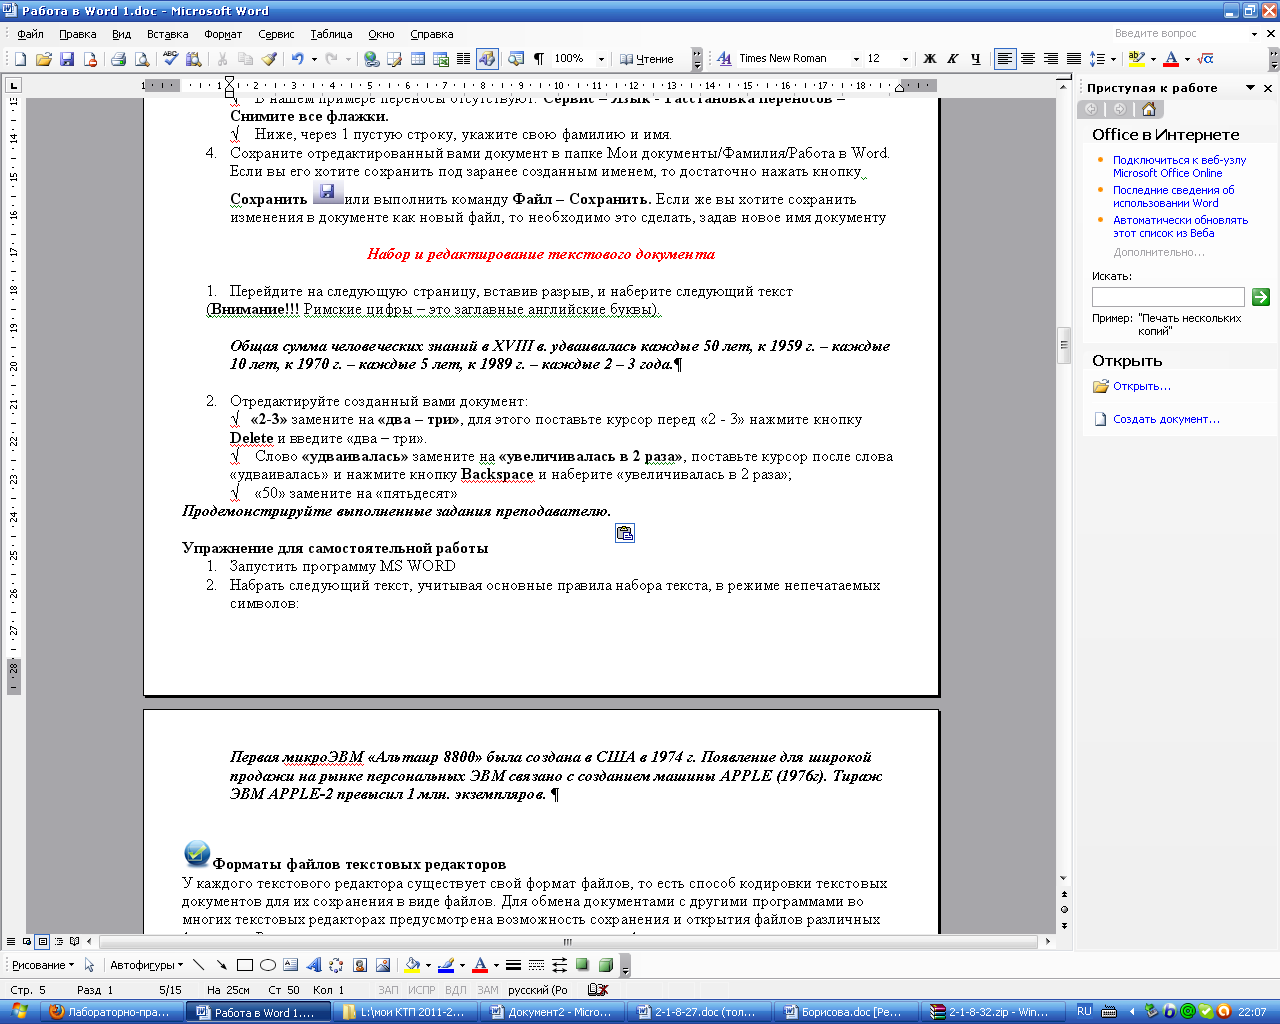Open the Tables and Borders toolbar icon
The width and height of the screenshot is (1280, 1024).
[395, 59]
